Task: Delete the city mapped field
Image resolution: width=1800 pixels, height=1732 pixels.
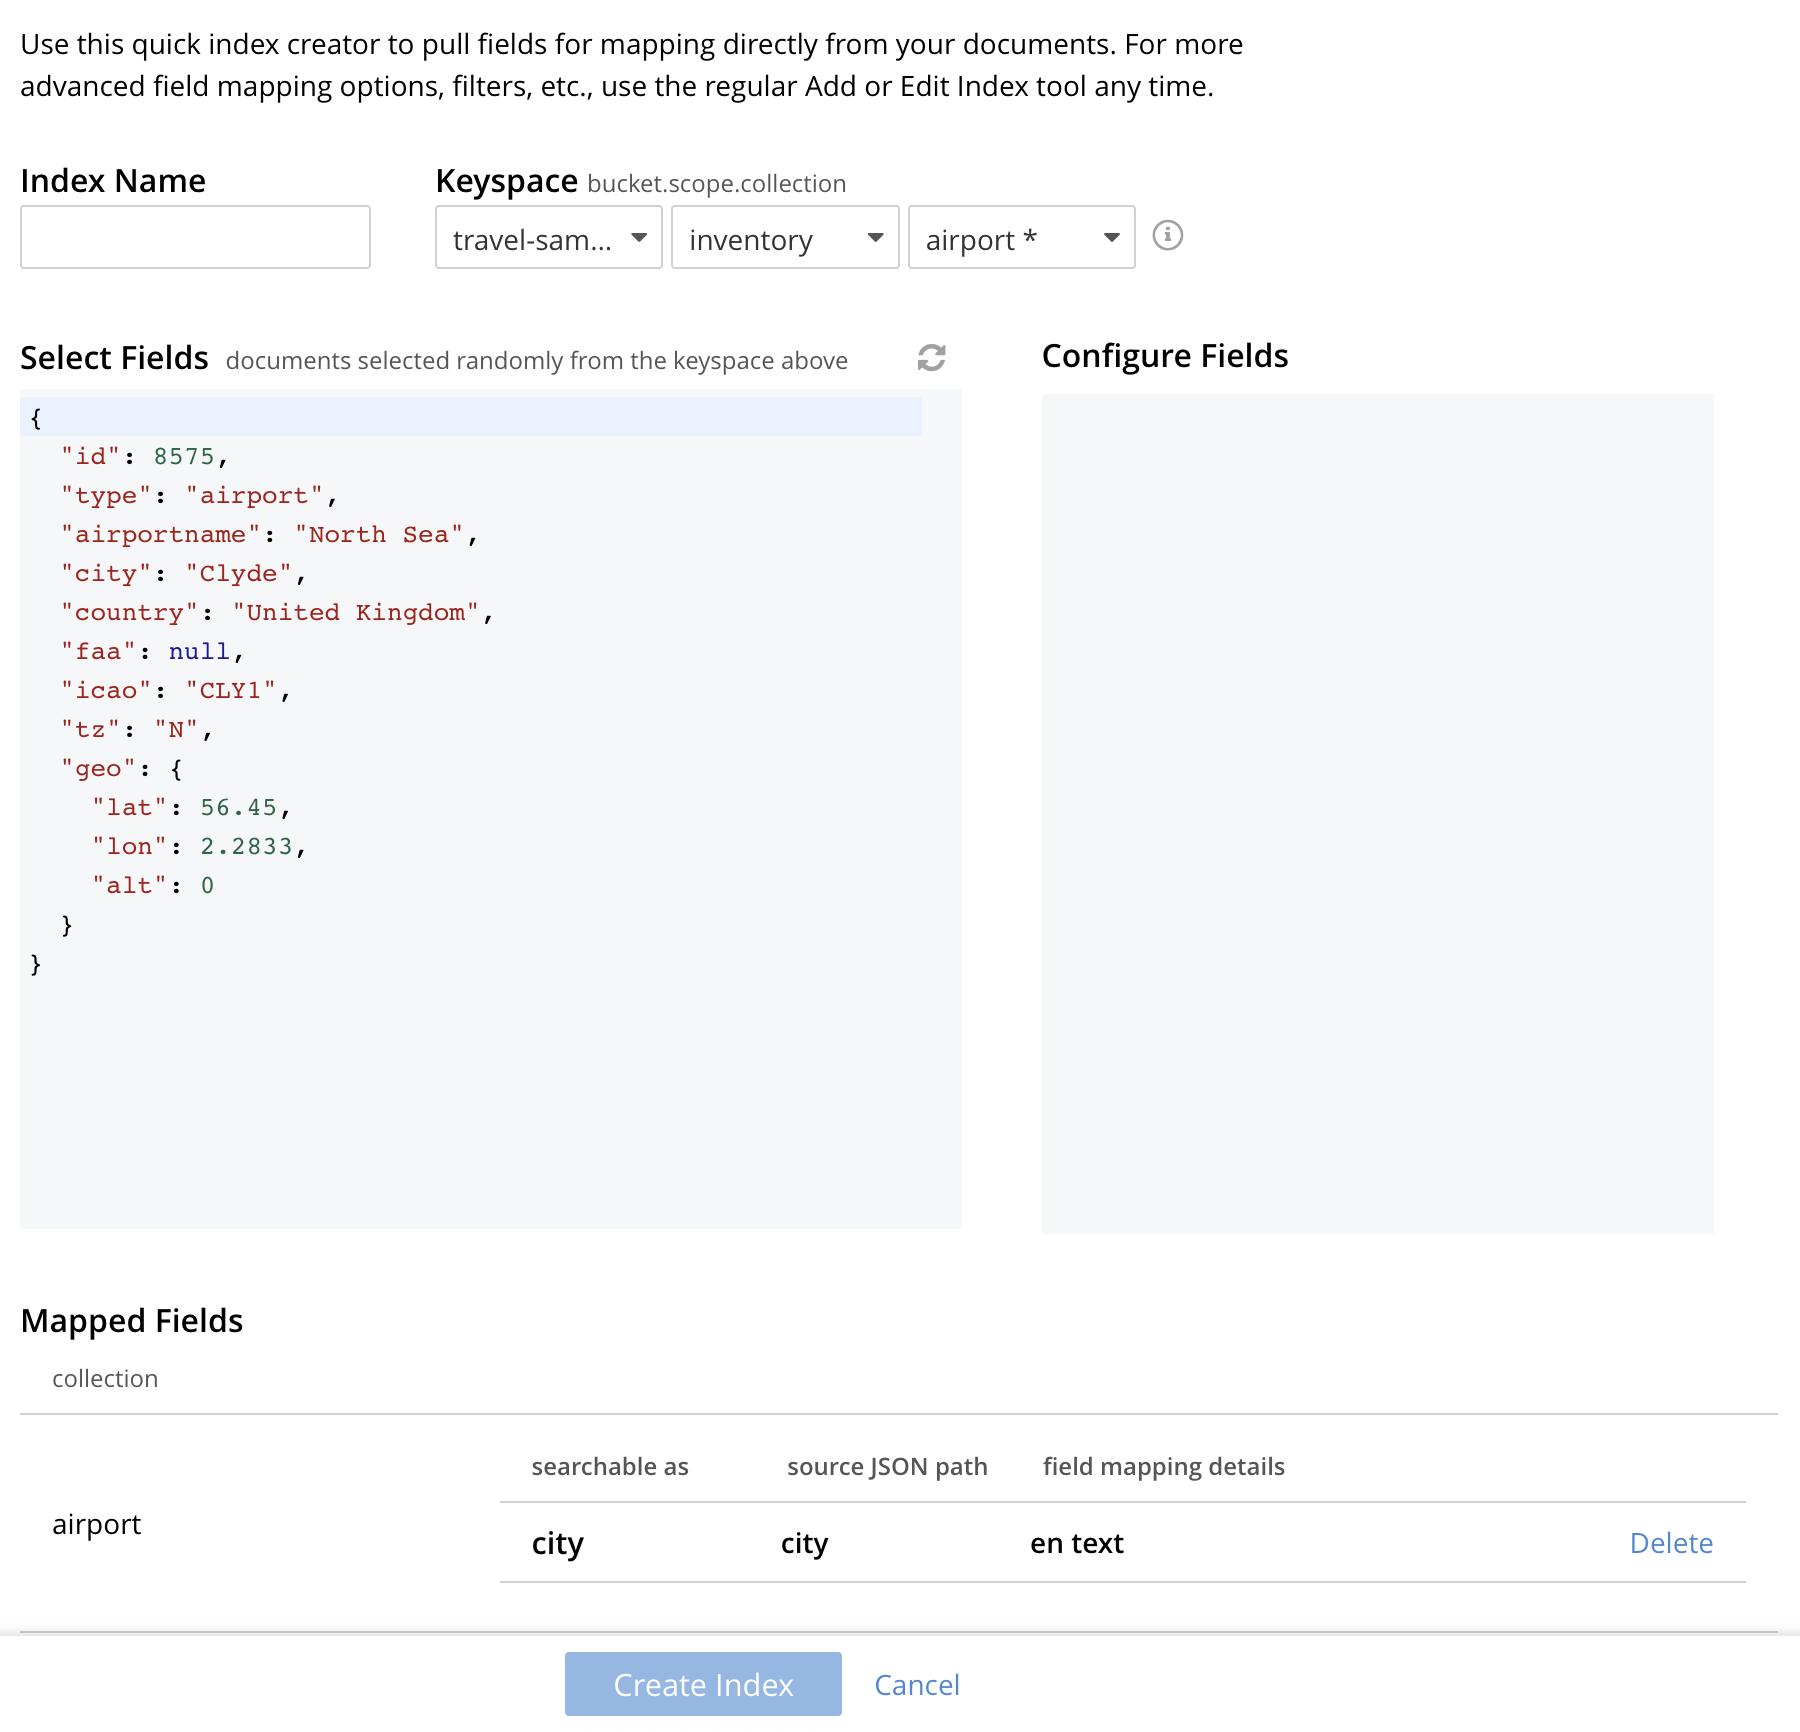Action: [x=1670, y=1543]
